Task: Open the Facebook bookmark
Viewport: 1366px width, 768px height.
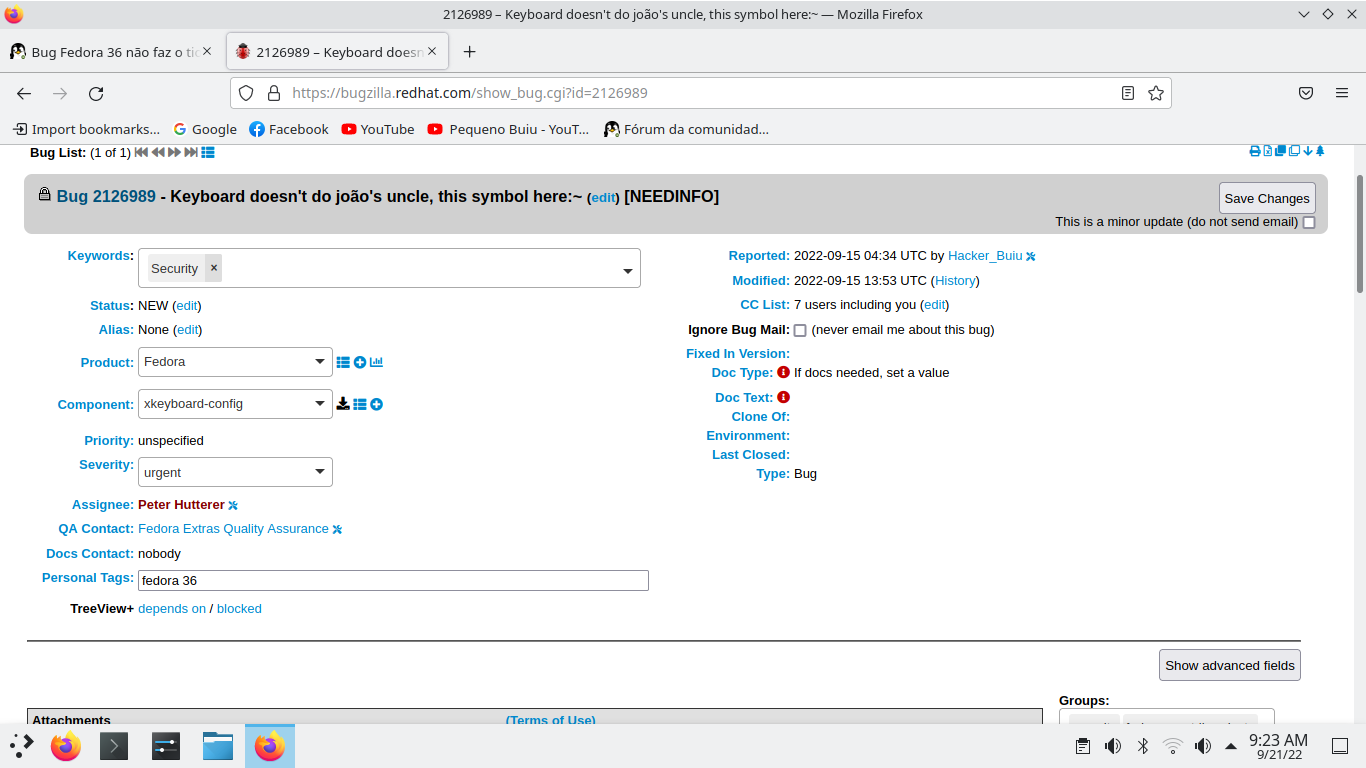Action: click(x=289, y=129)
